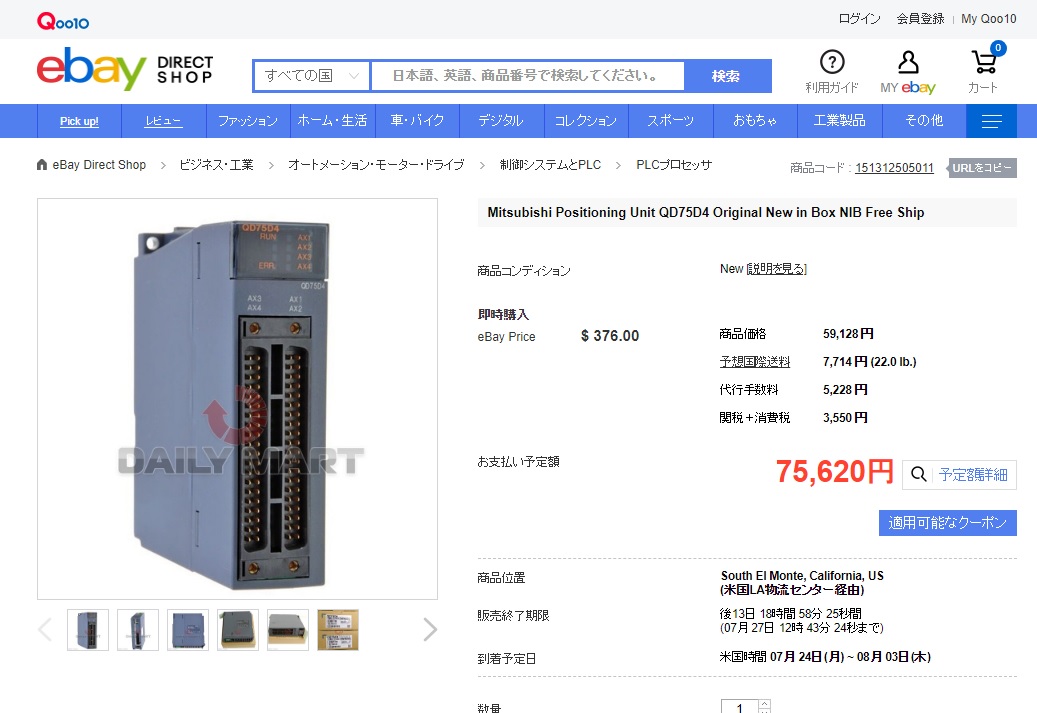Open the 車・バイク category
This screenshot has height=713, width=1037.
(417, 120)
